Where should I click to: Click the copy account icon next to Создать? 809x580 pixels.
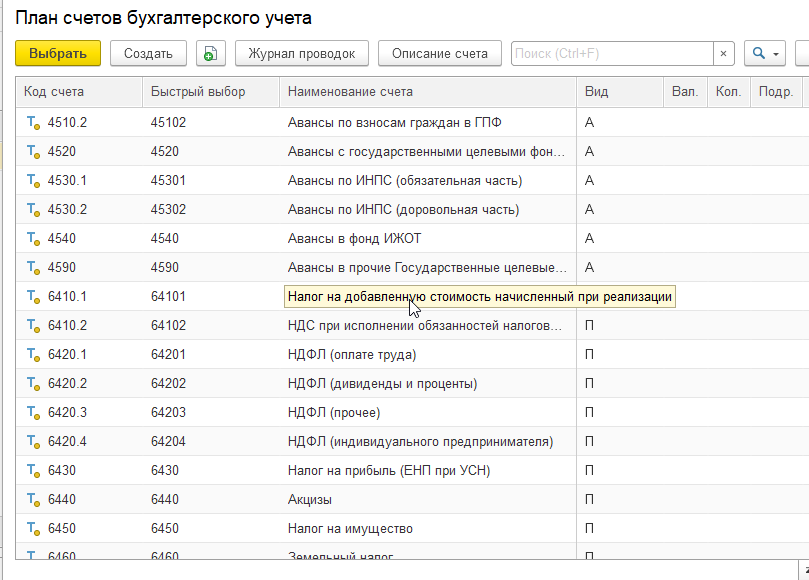(x=211, y=54)
